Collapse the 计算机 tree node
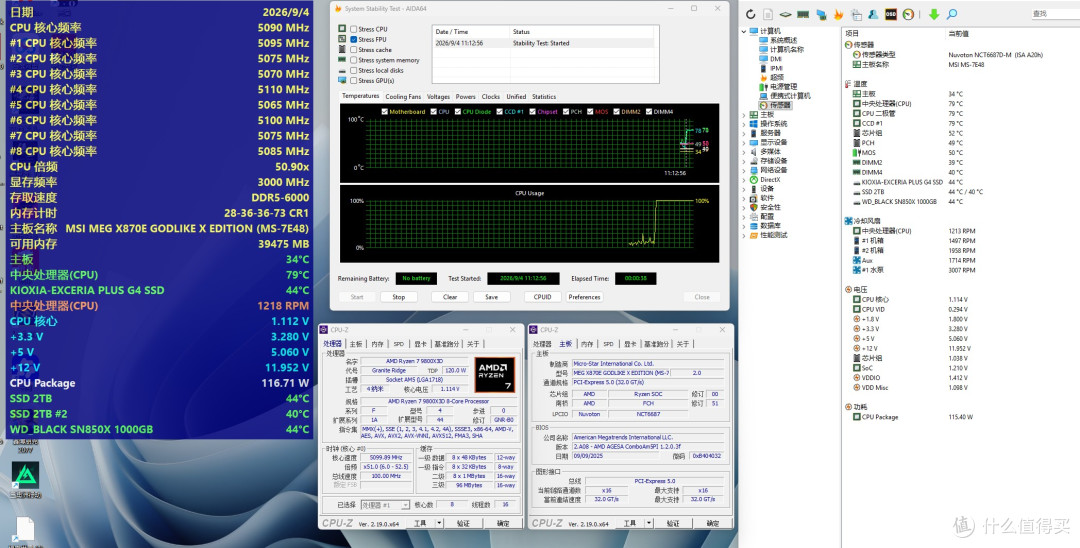 click(x=744, y=31)
